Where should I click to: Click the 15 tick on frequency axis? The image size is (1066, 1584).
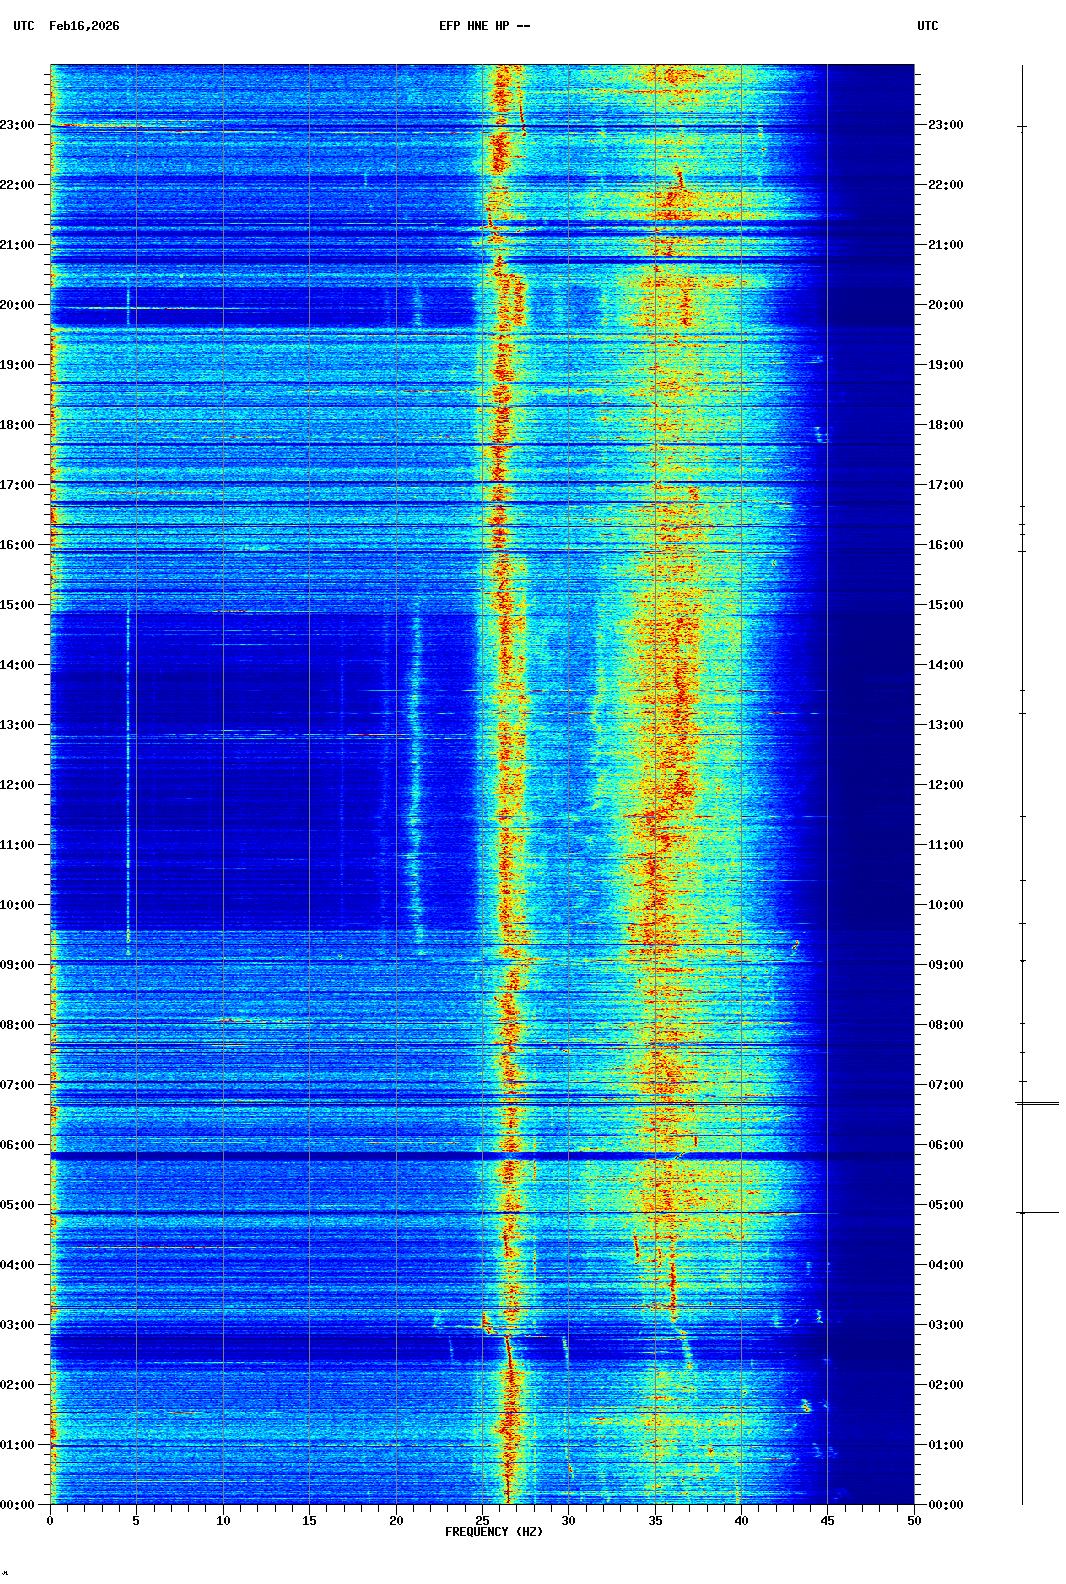309,1520
